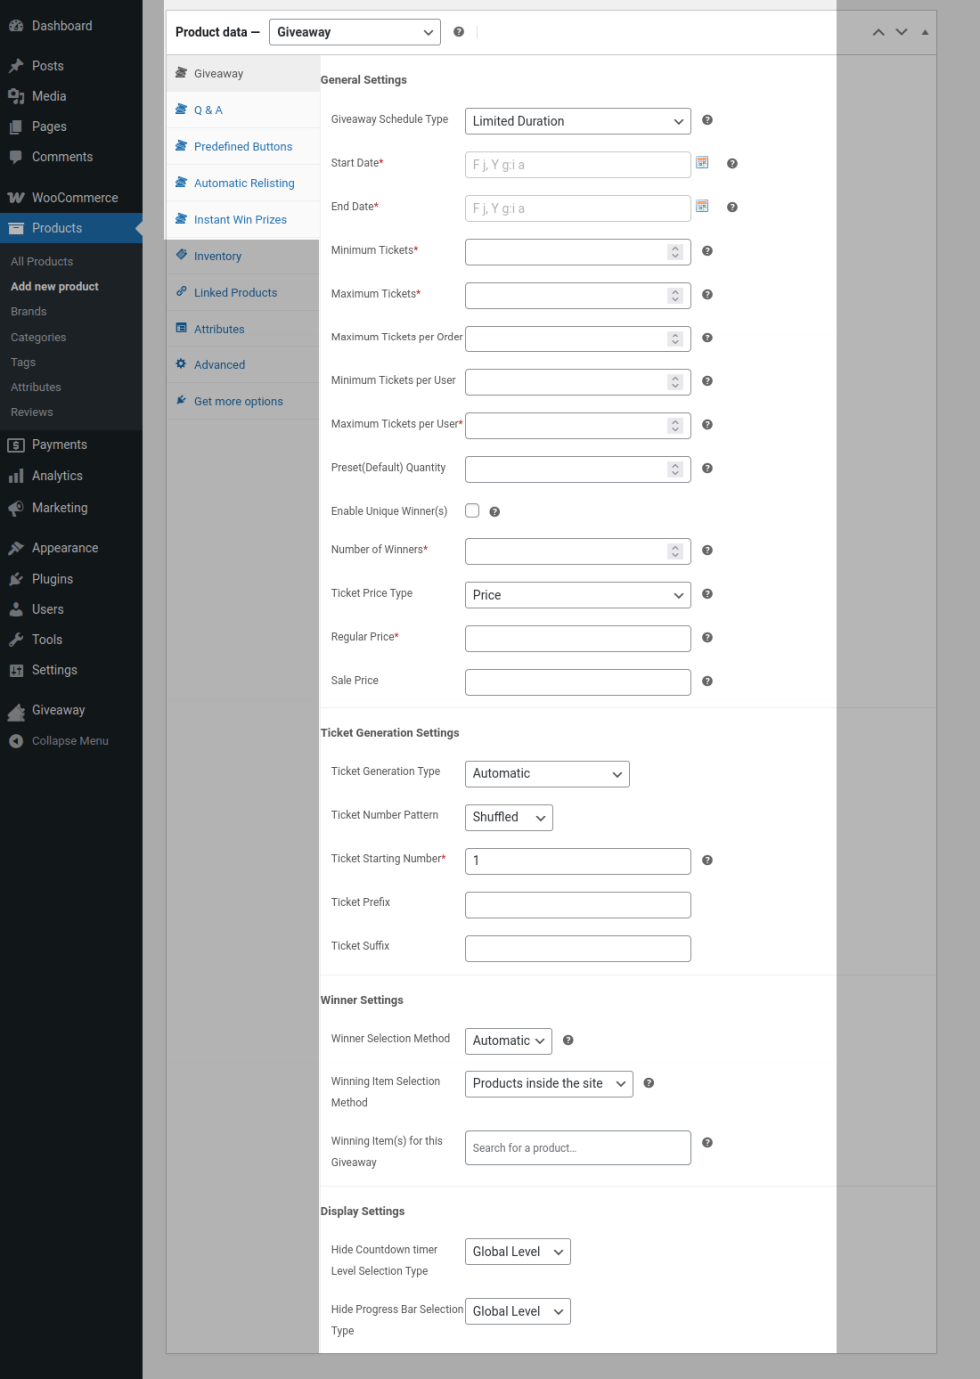
Task: Click help icon beside Number of Winners
Action: point(707,550)
